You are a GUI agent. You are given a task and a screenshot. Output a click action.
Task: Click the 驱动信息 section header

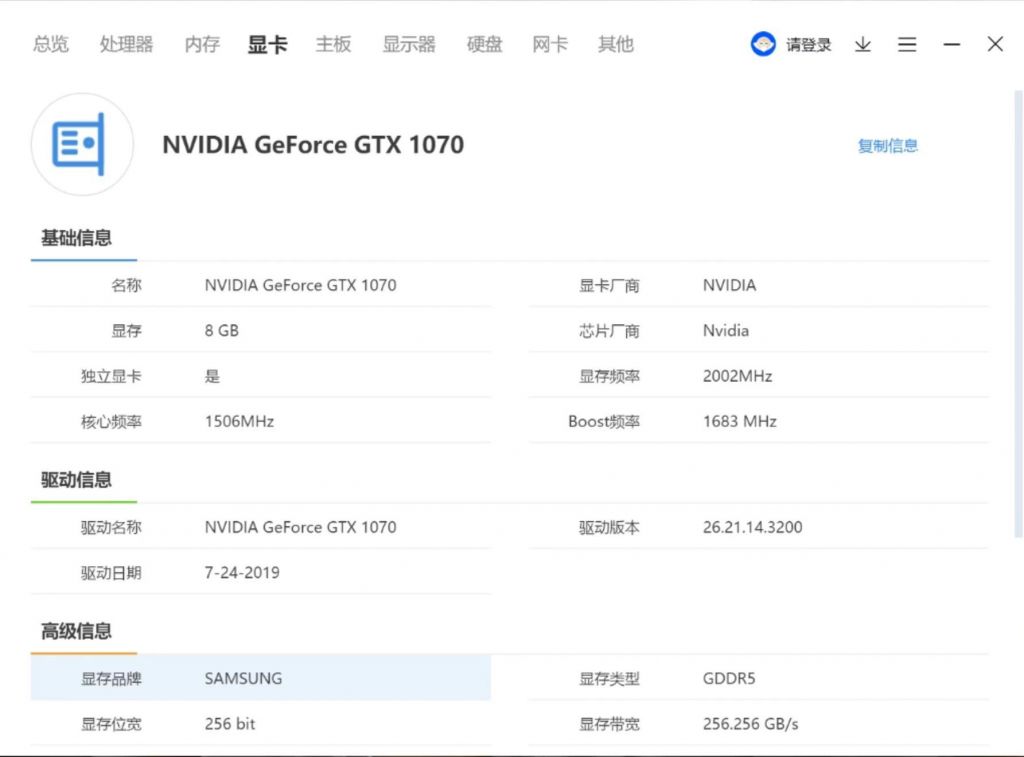(76, 479)
